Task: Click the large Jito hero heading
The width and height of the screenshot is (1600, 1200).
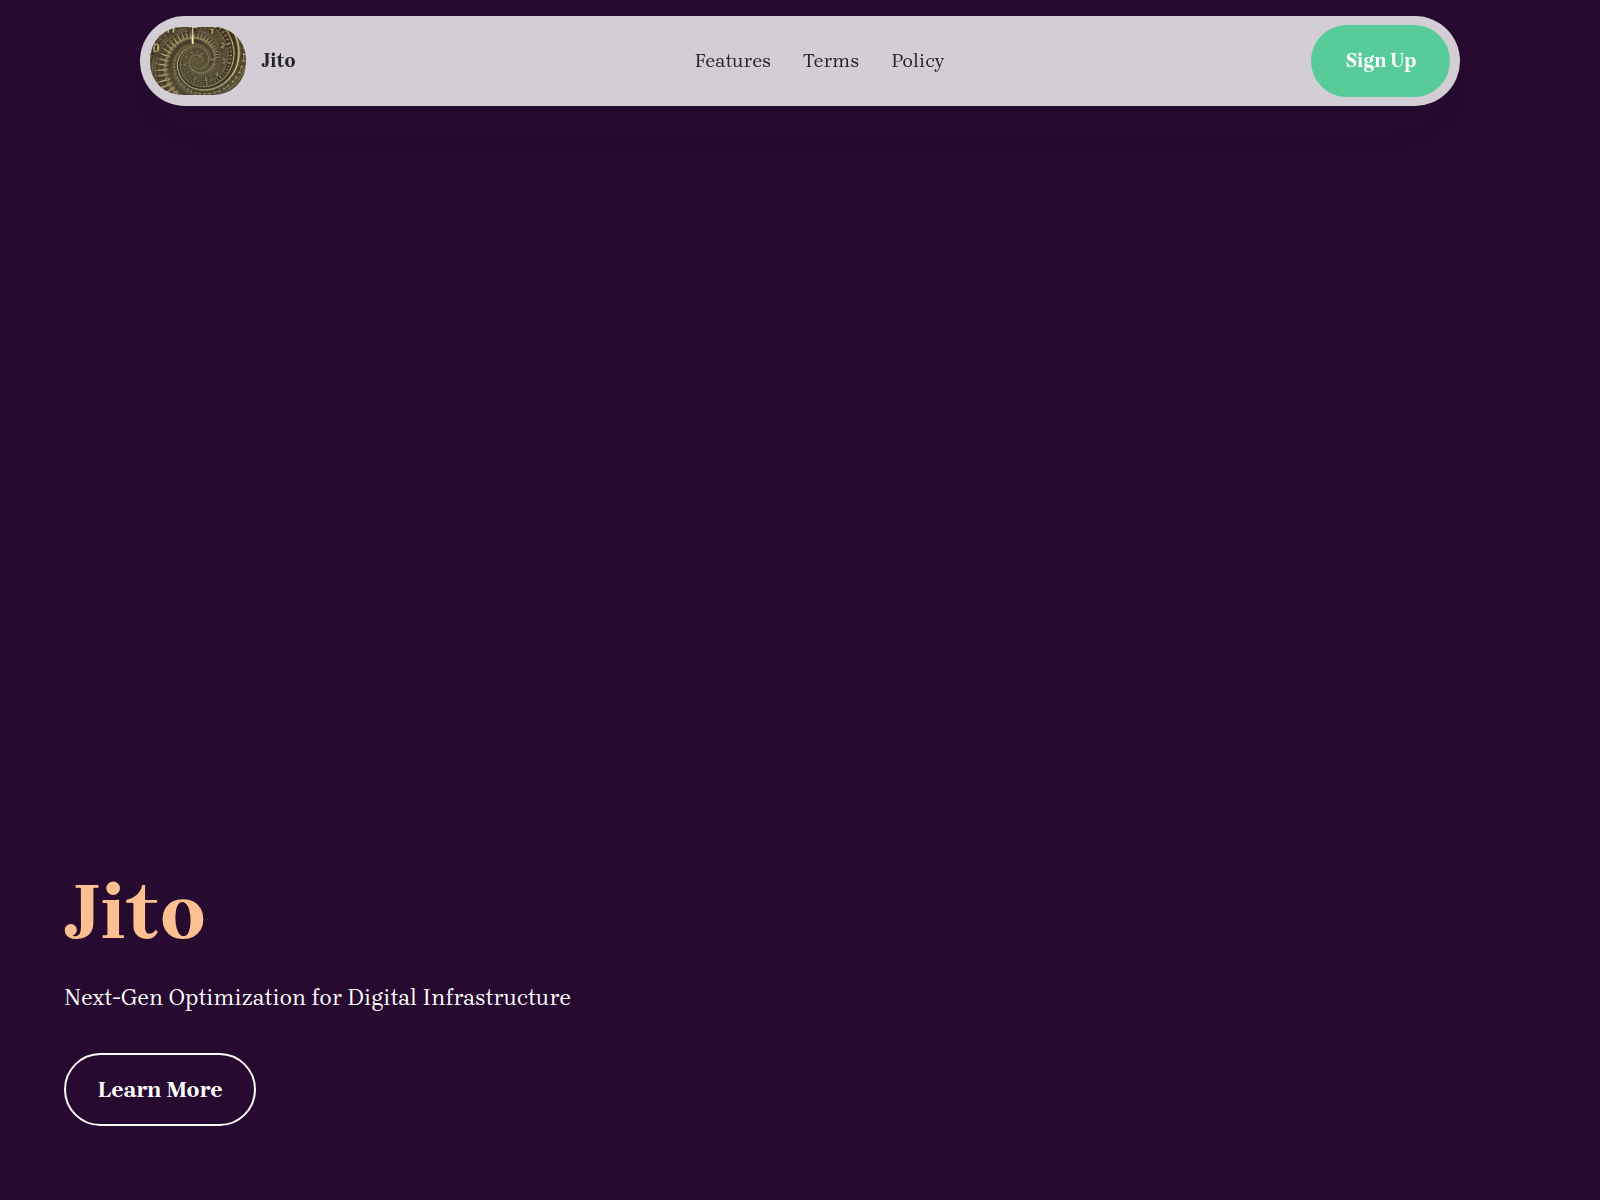Action: 135,911
